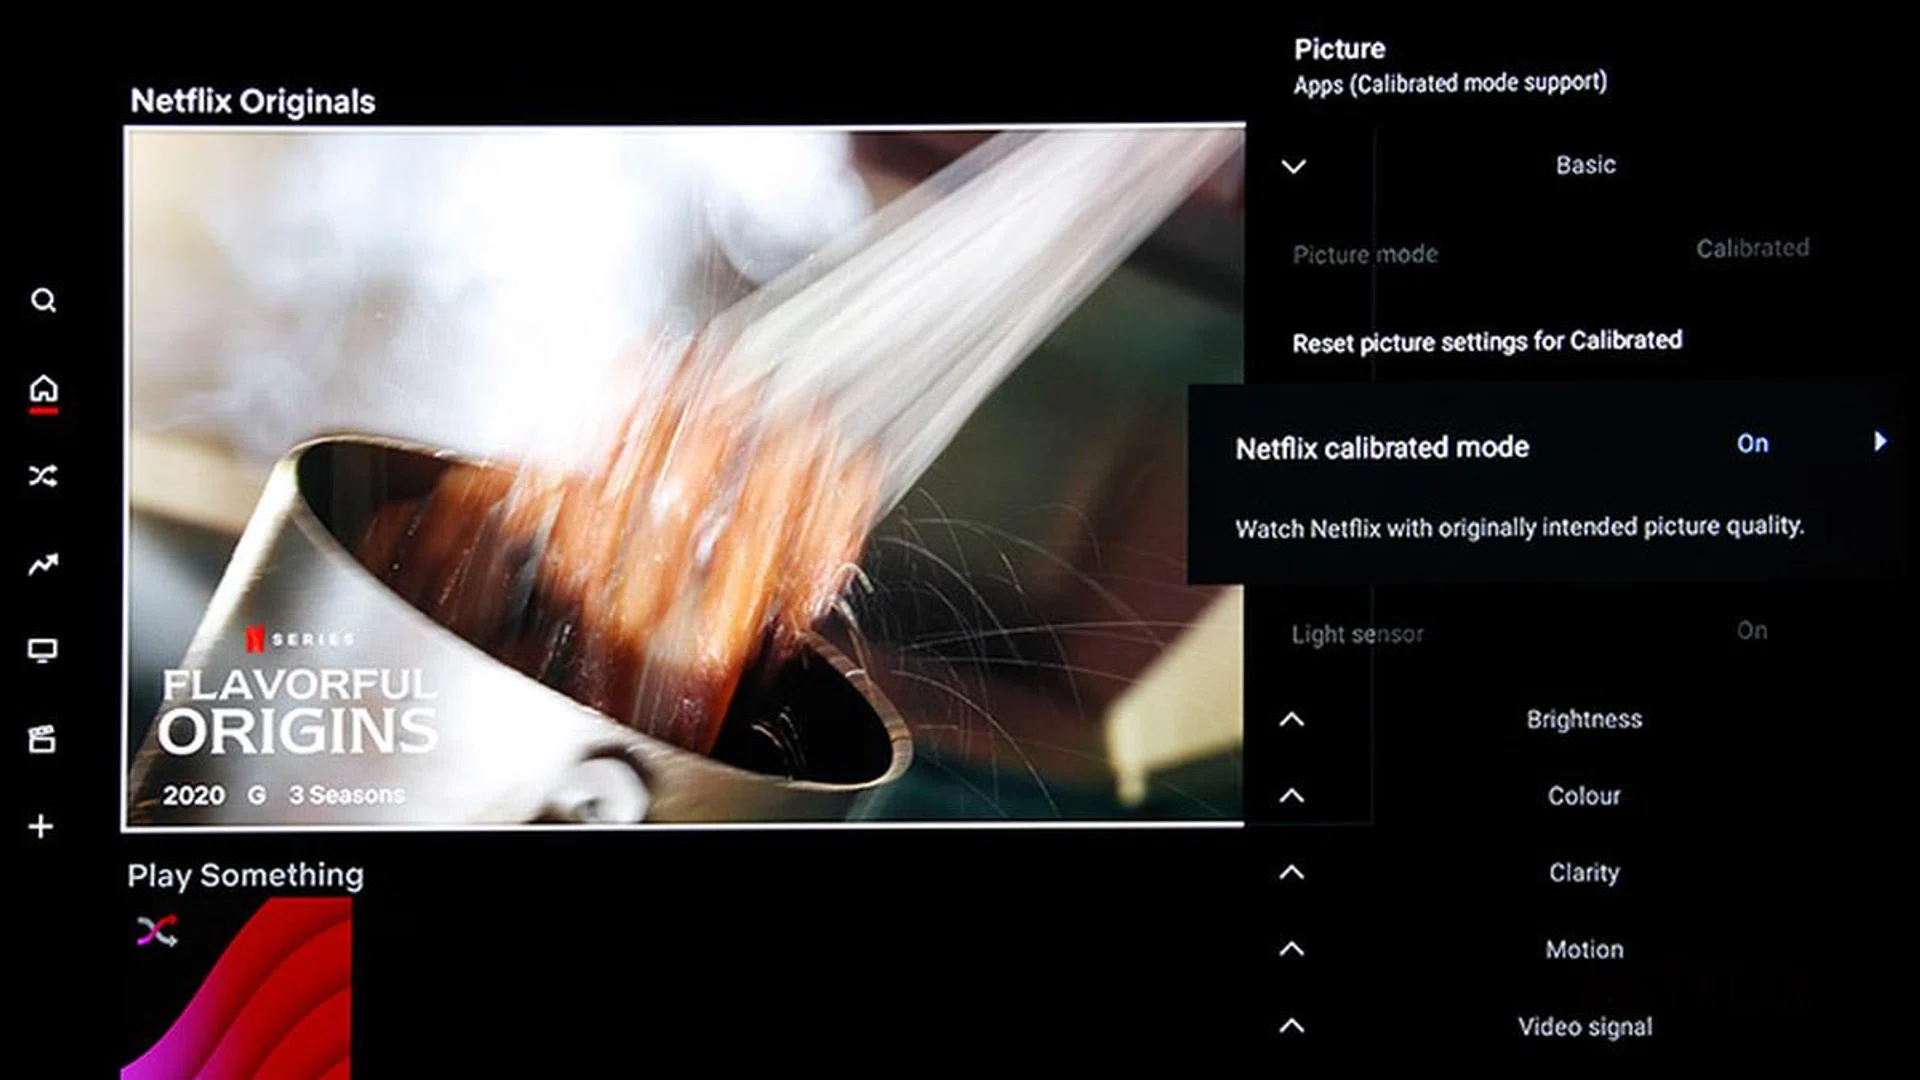Screen dimensions: 1920x1080
Task: Select the Picture mode setting
Action: (x=1366, y=254)
